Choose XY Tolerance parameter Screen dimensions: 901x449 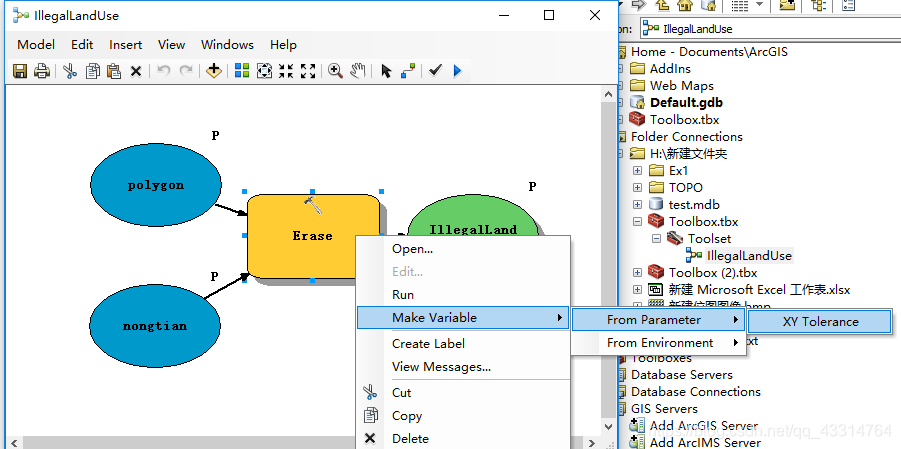820,321
